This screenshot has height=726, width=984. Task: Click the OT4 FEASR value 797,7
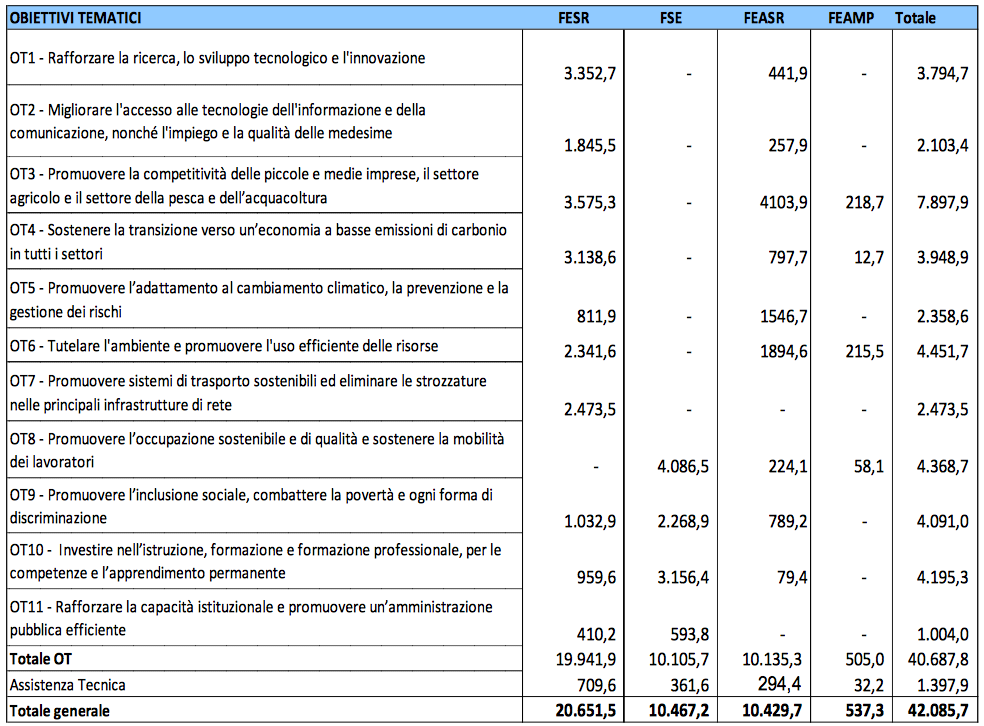(788, 257)
